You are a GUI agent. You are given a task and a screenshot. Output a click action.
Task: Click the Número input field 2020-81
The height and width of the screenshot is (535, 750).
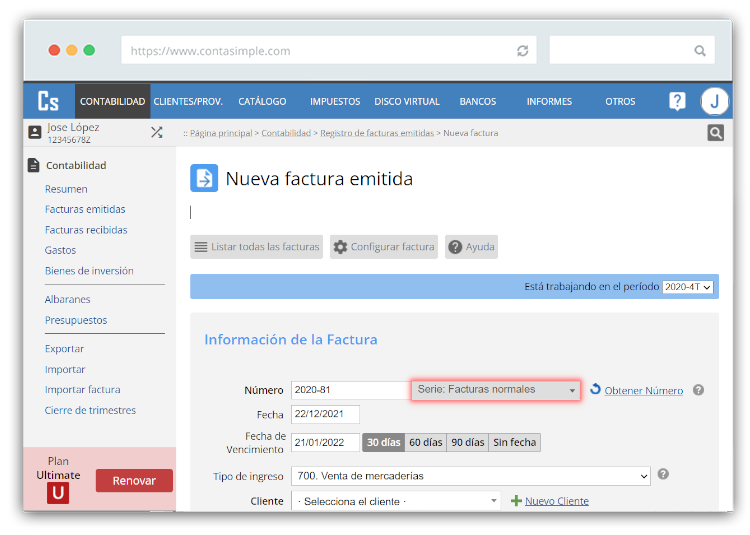pos(351,390)
